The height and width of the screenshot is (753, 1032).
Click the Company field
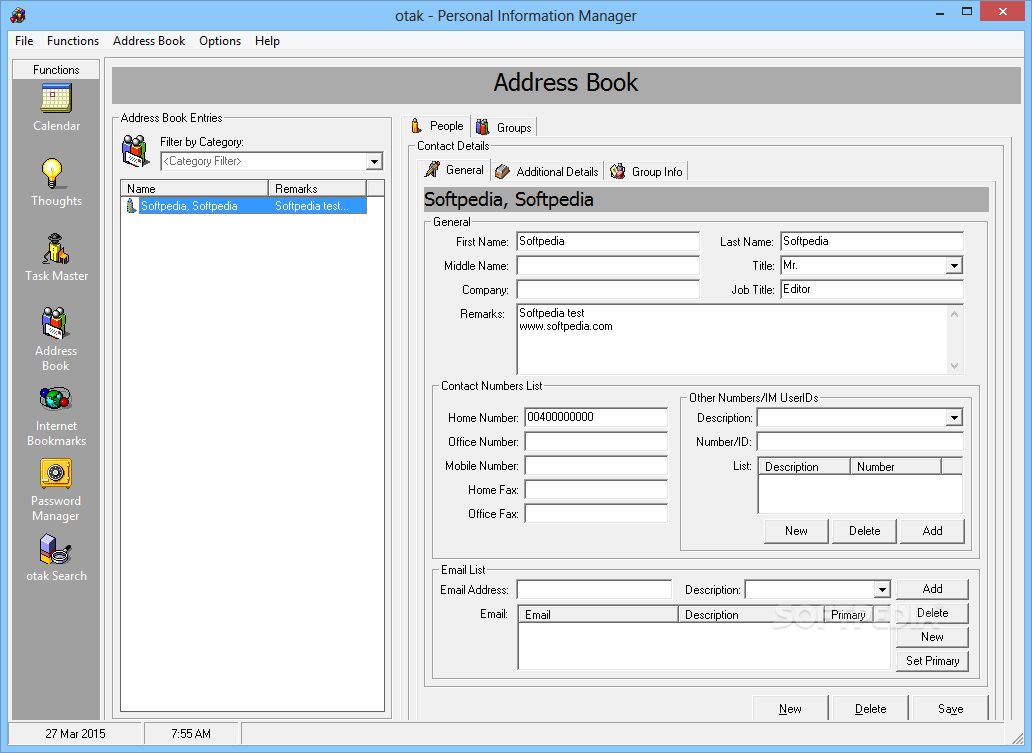[607, 289]
